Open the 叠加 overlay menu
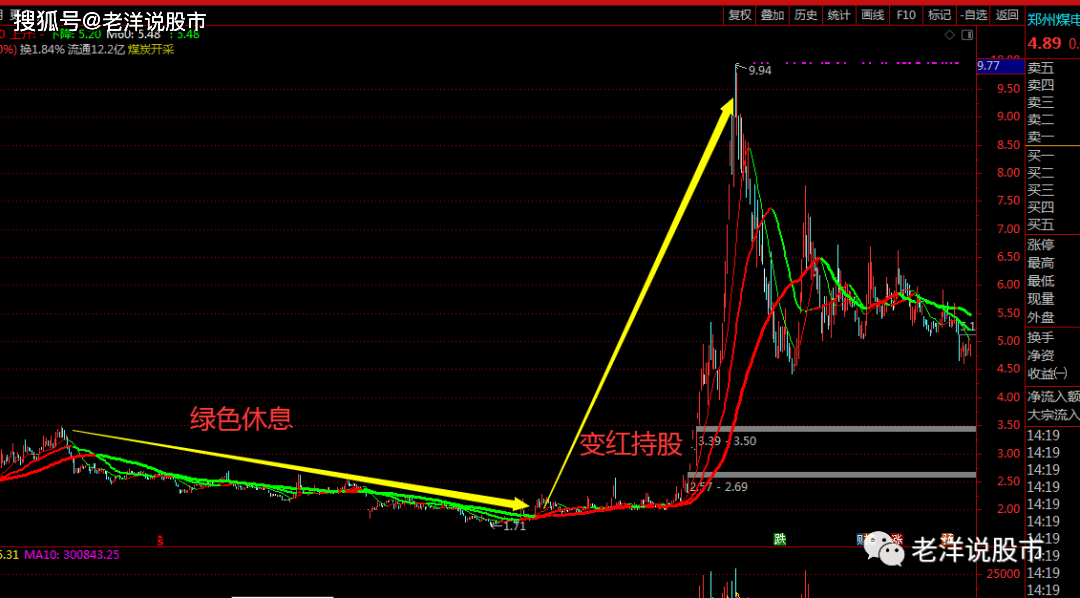This screenshot has height=598, width=1080. (x=773, y=14)
